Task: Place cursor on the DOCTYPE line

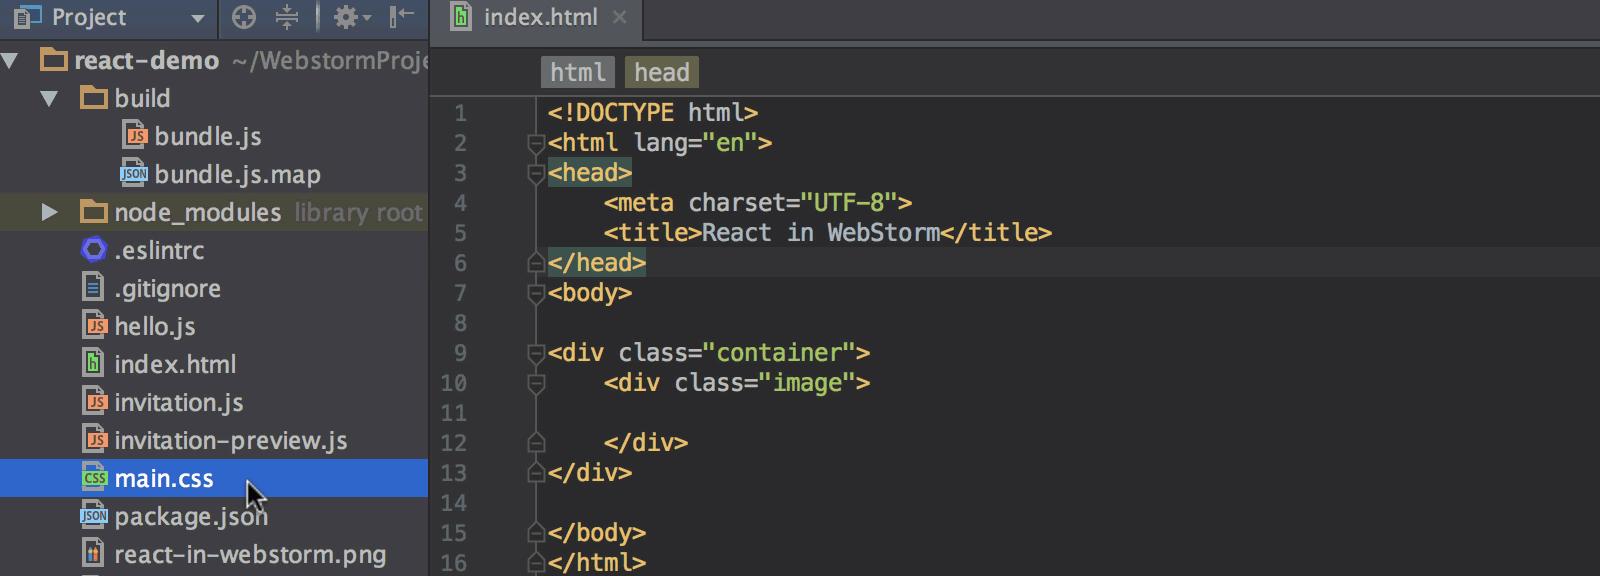Action: tap(652, 113)
